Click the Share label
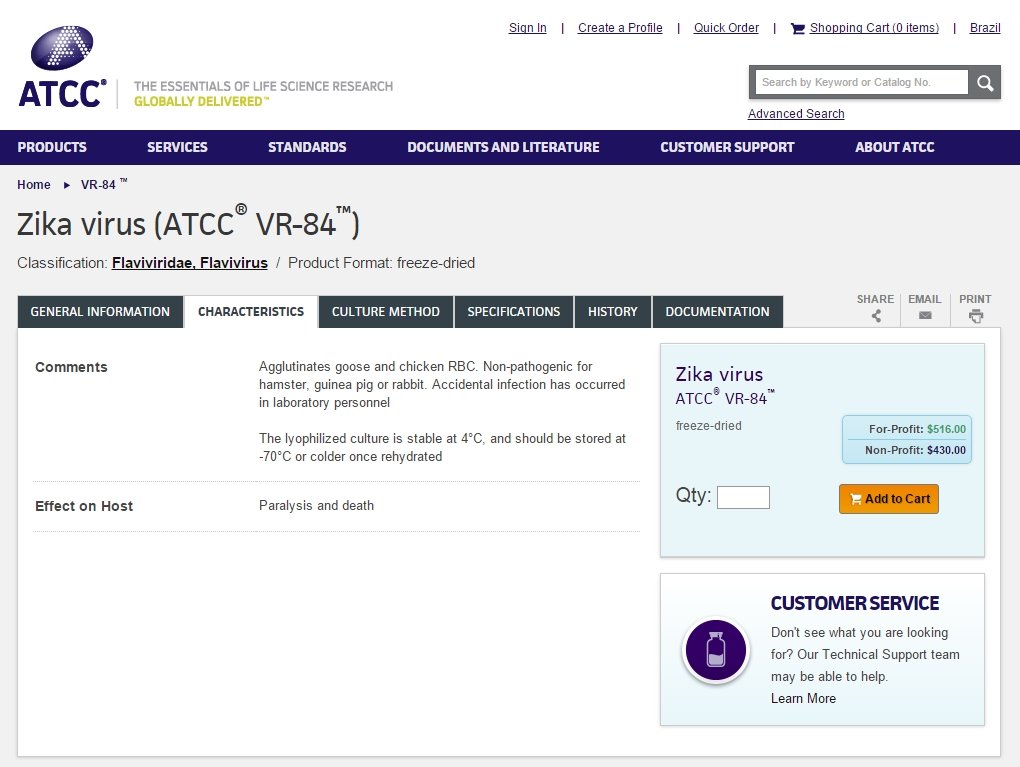 click(875, 299)
